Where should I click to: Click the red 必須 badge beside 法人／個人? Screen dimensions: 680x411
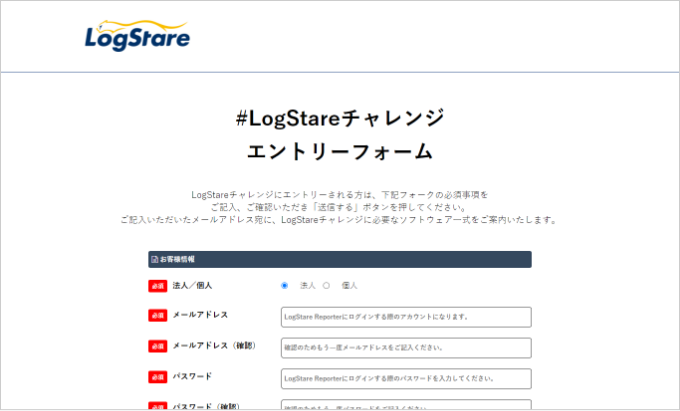pos(157,286)
